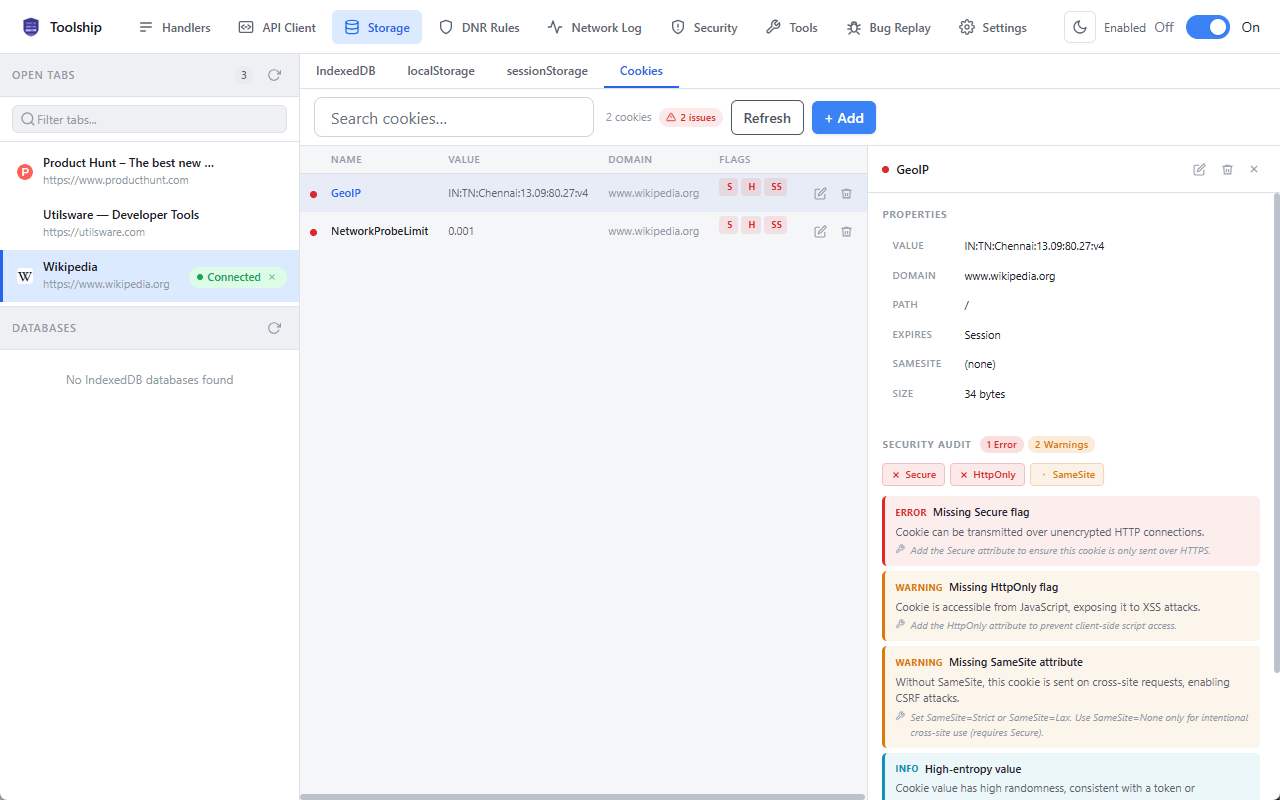Click the HttpOnly audit chip
Screen dimensions: 1280x800
pyautogui.click(x=987, y=475)
